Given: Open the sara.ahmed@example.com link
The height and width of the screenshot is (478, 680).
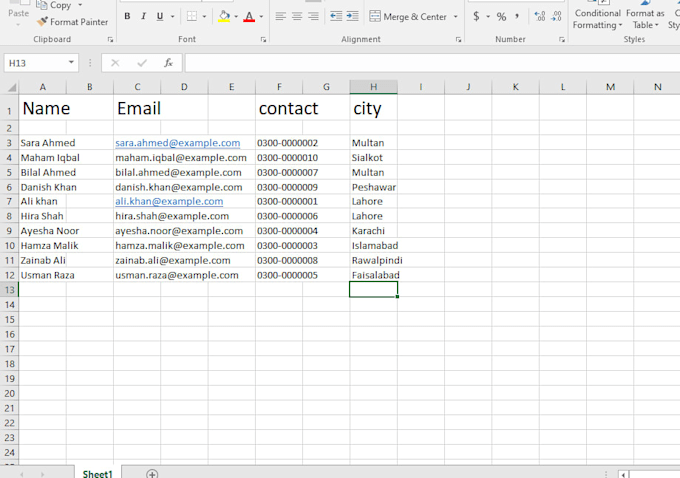Looking at the screenshot, I should [178, 143].
